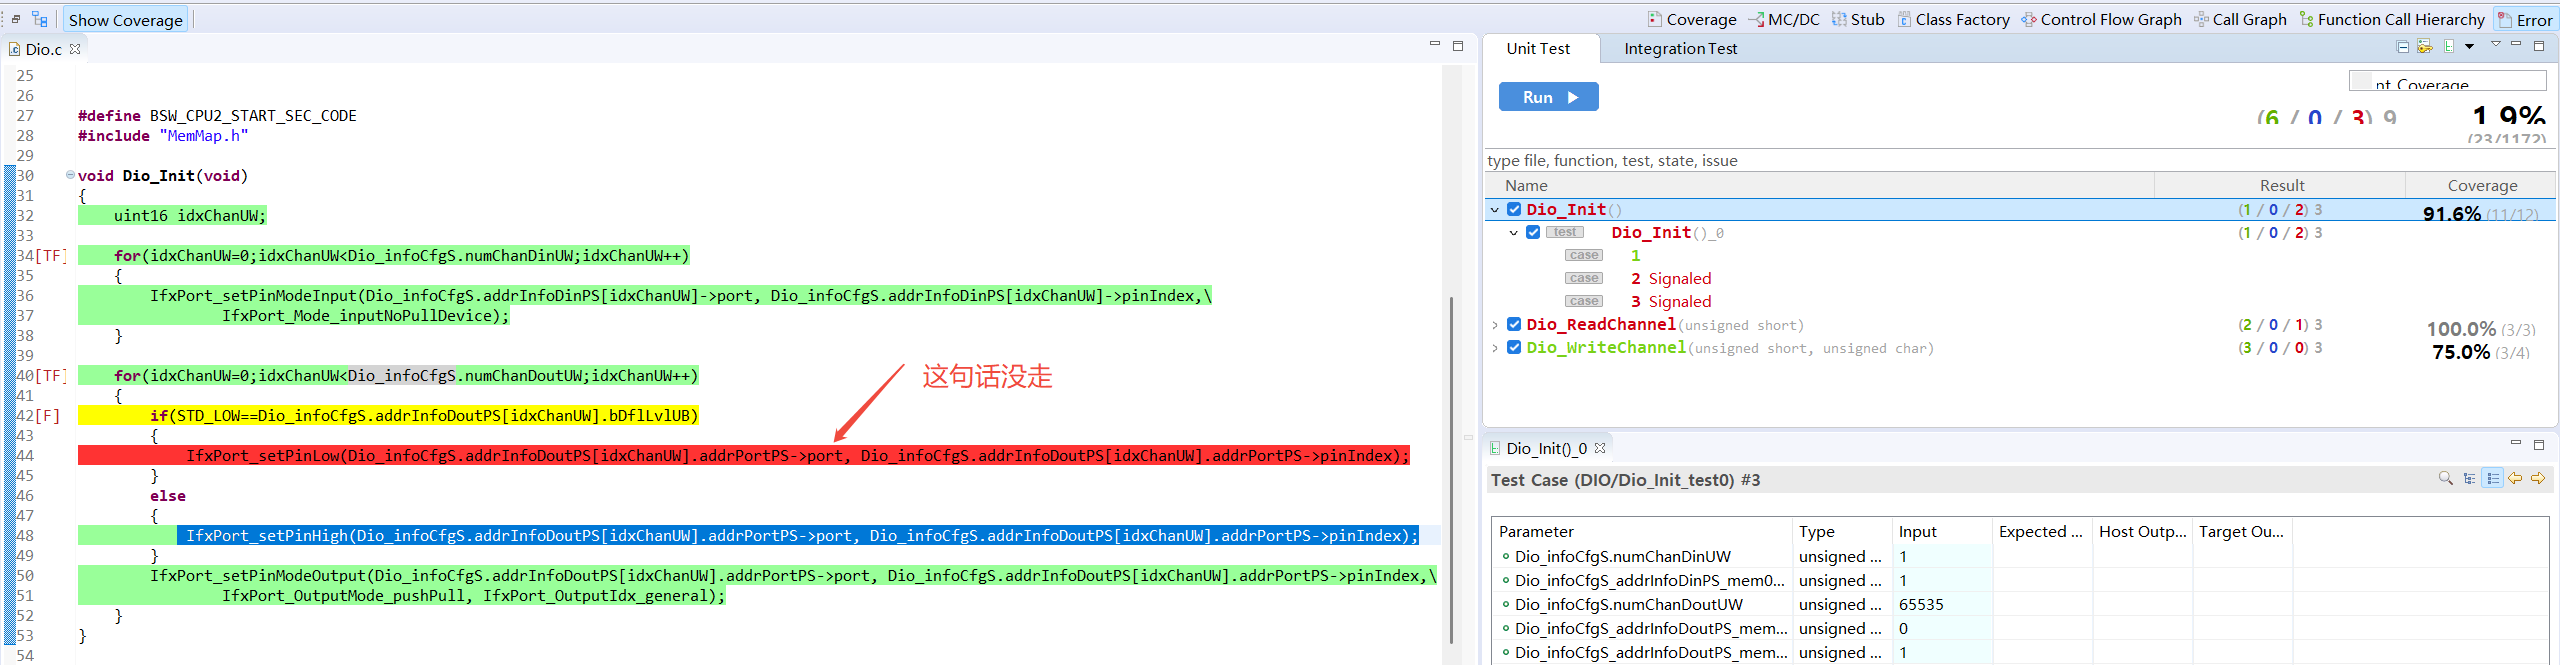Click the Show Coverage button
The image size is (2560, 665).
125,20
